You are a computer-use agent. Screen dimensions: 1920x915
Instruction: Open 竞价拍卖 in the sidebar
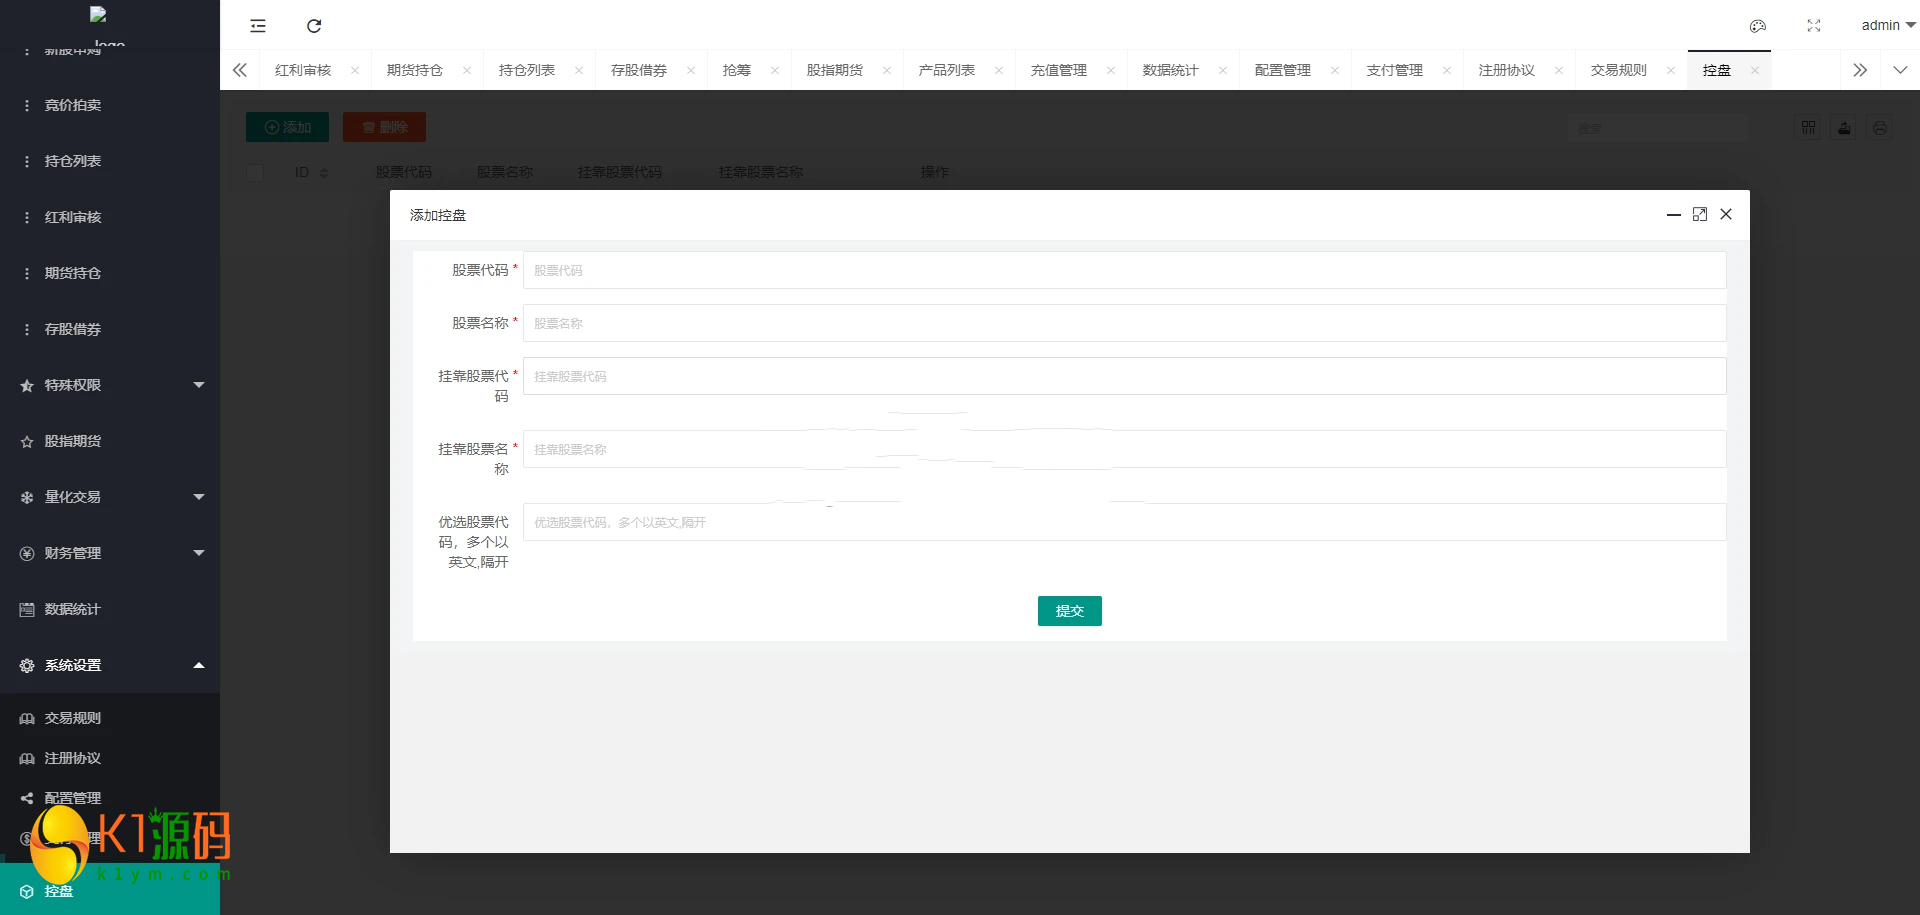pos(110,105)
